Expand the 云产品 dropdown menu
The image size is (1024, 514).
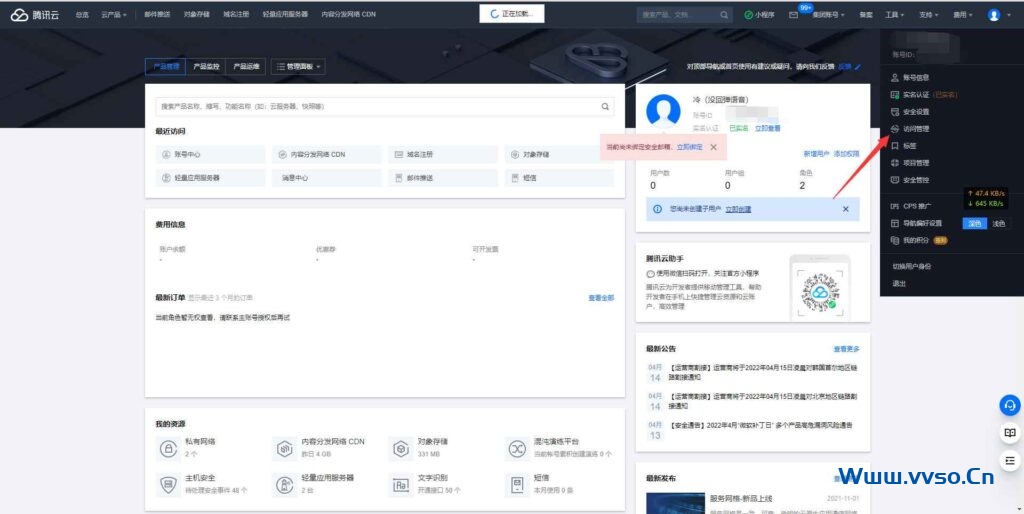pos(114,15)
